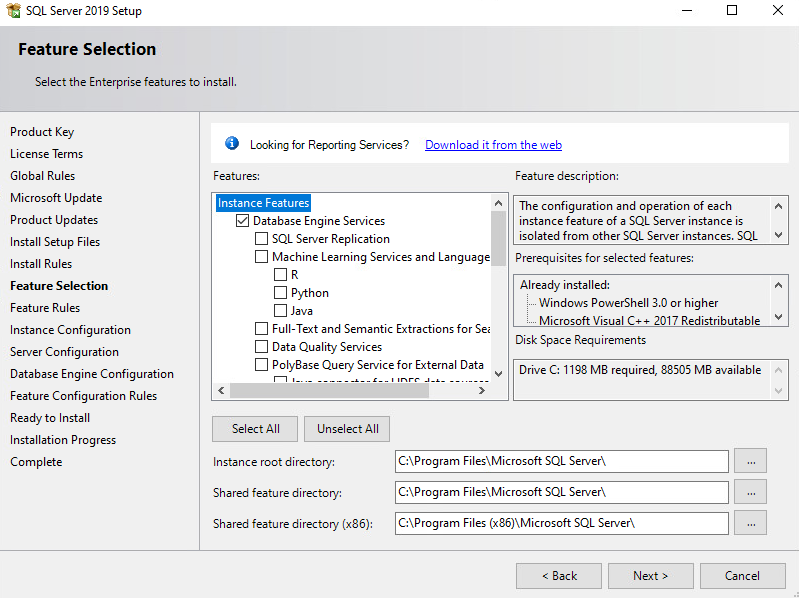This screenshot has height=598, width=799.
Task: Minimize the SQL Server Setup window
Action: (687, 10)
